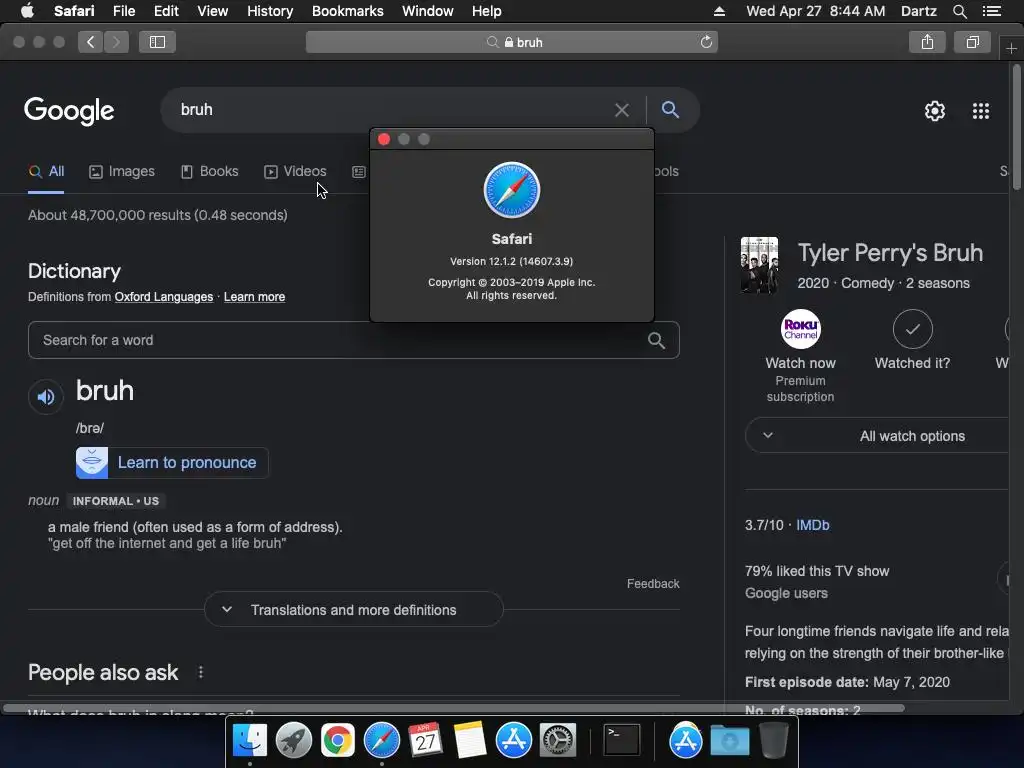Screen dimensions: 1024x768
Task: Click the Safari forward navigation arrow
Action: click(x=116, y=42)
